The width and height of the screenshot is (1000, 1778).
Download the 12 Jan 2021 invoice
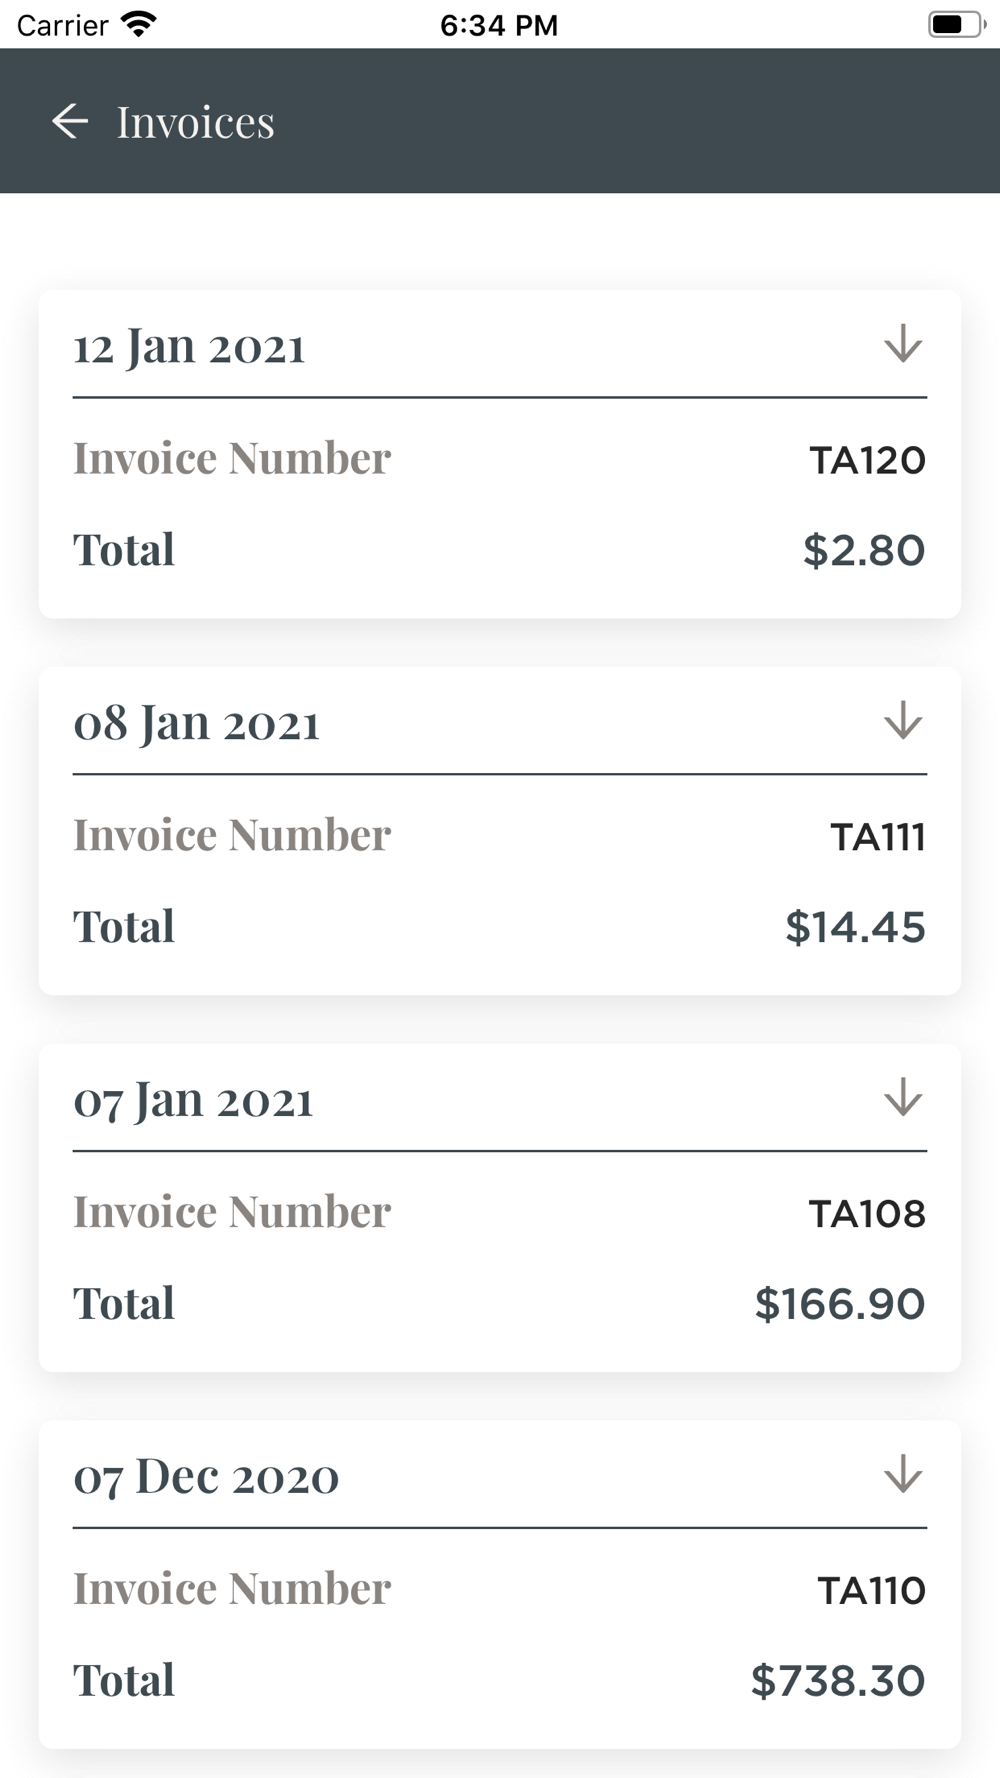903,344
